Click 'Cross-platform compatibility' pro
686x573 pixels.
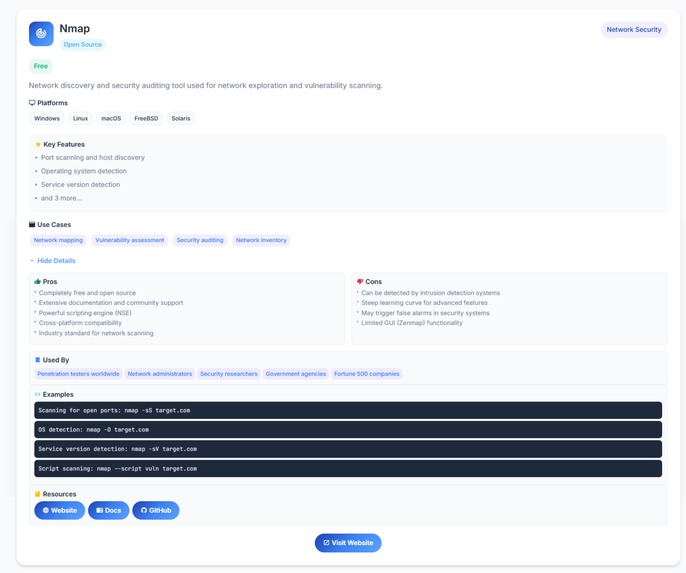tap(80, 323)
